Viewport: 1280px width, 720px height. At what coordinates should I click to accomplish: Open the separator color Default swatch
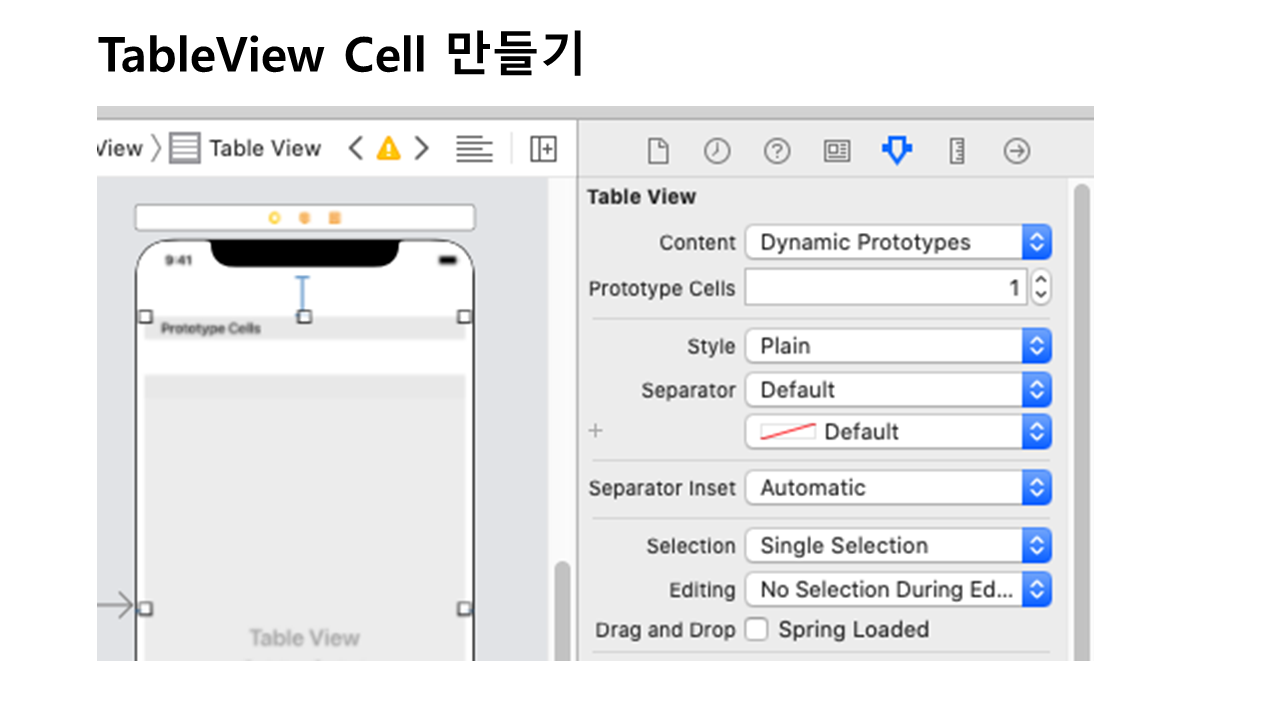897,432
